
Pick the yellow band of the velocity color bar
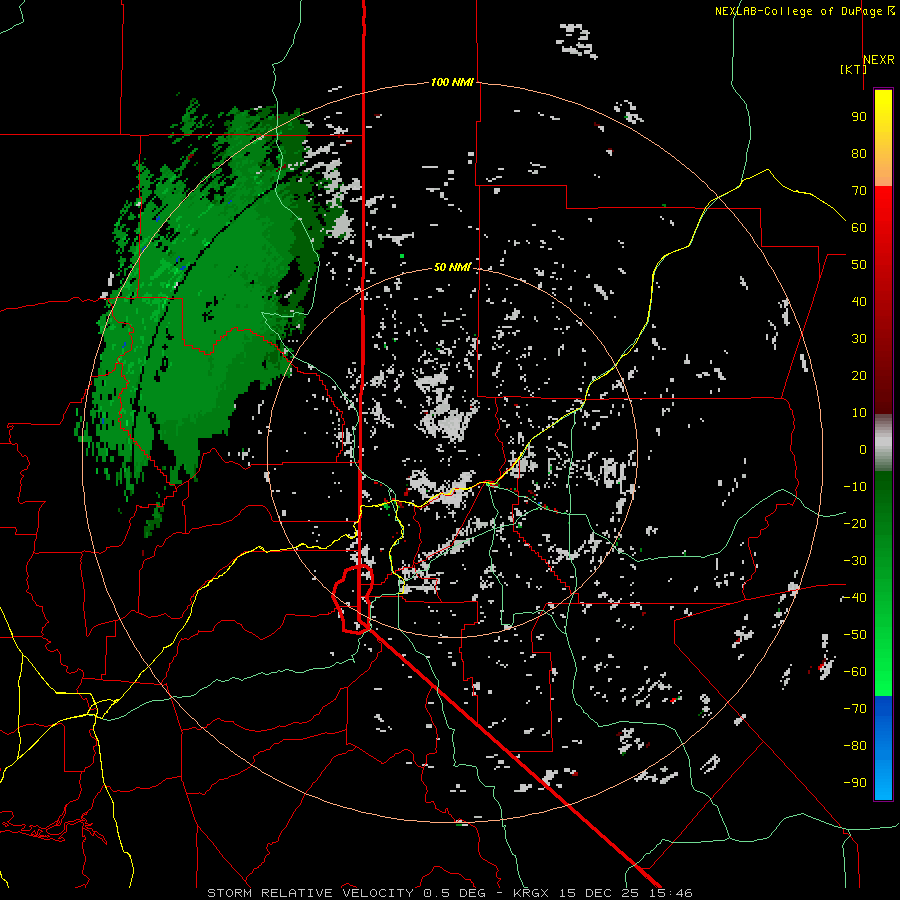tap(883, 123)
